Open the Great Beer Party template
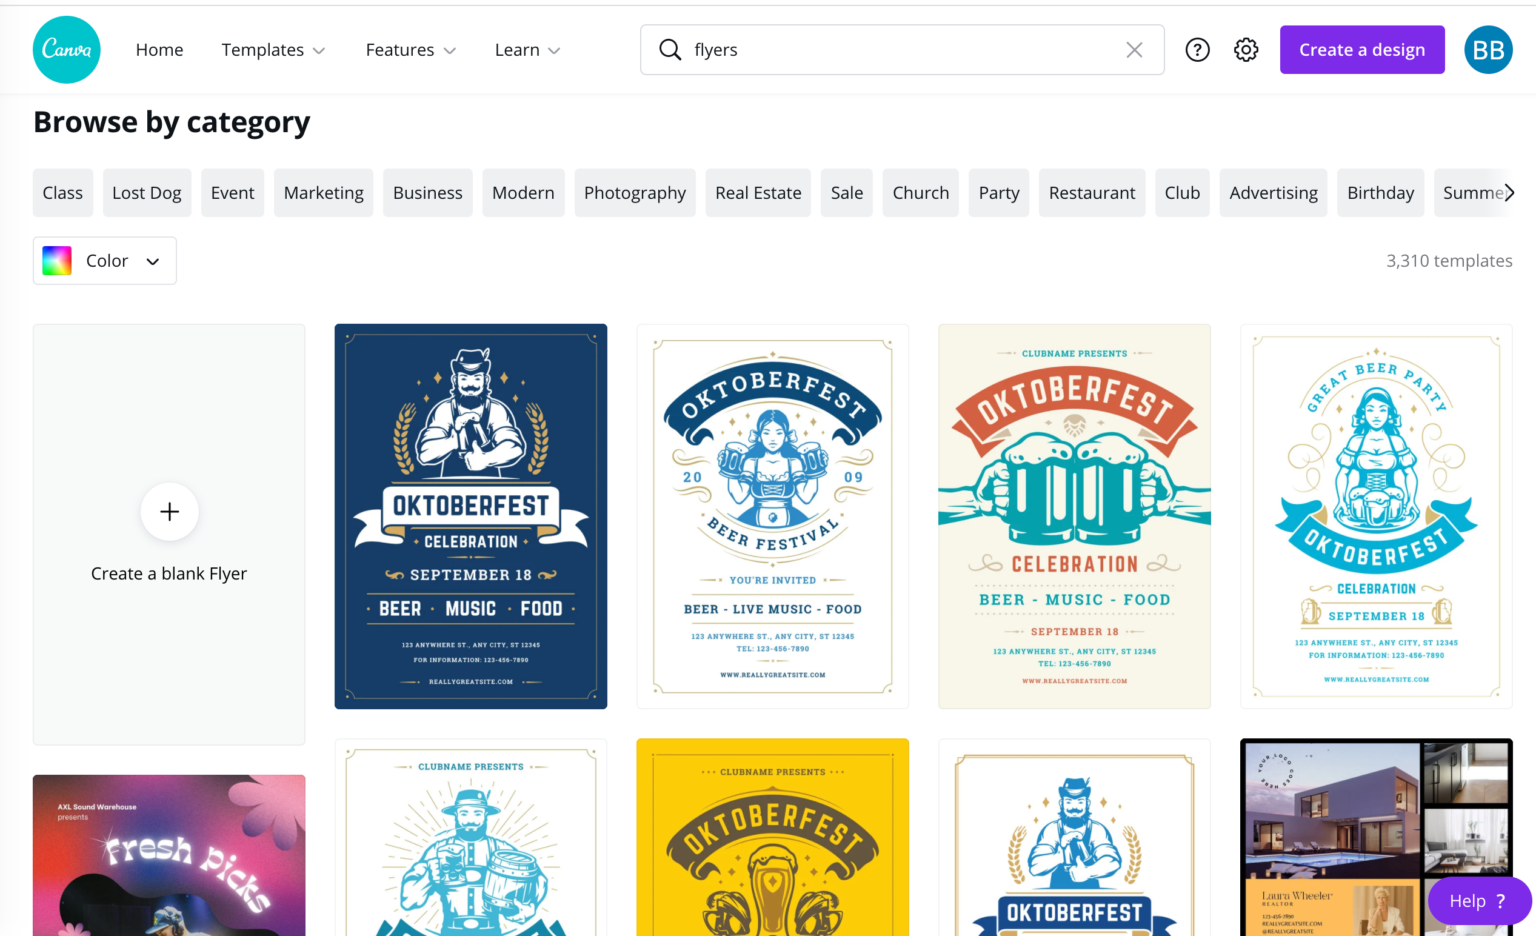The image size is (1536, 936). pyautogui.click(x=1377, y=516)
